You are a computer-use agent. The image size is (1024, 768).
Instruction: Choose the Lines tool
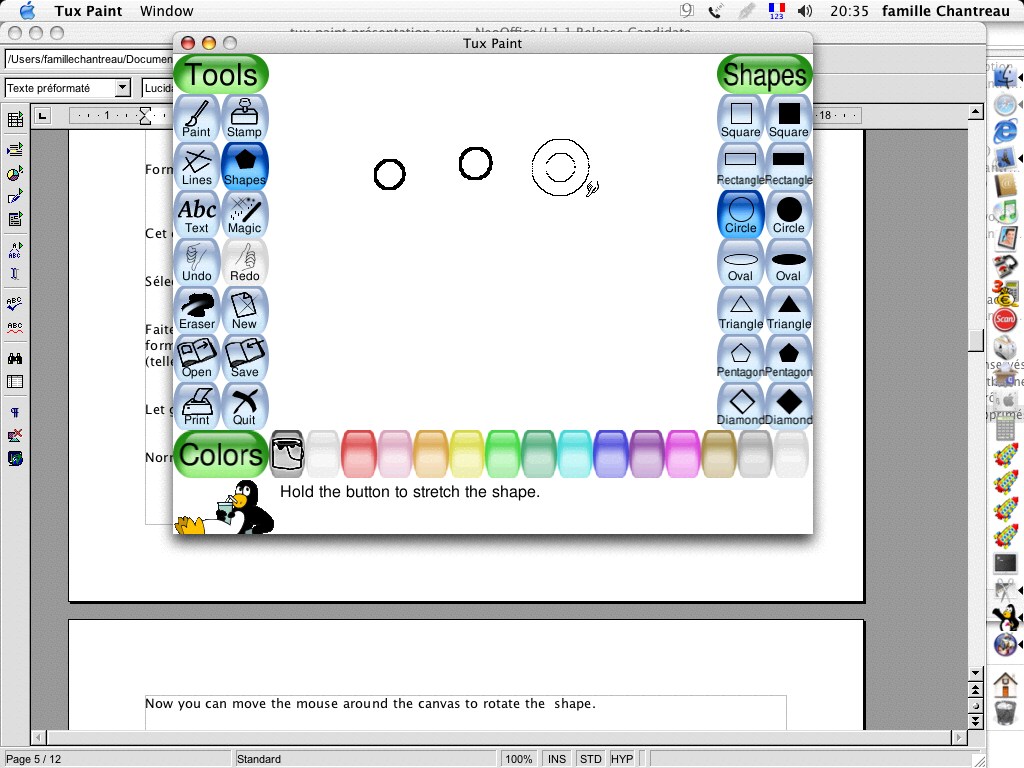(x=197, y=166)
